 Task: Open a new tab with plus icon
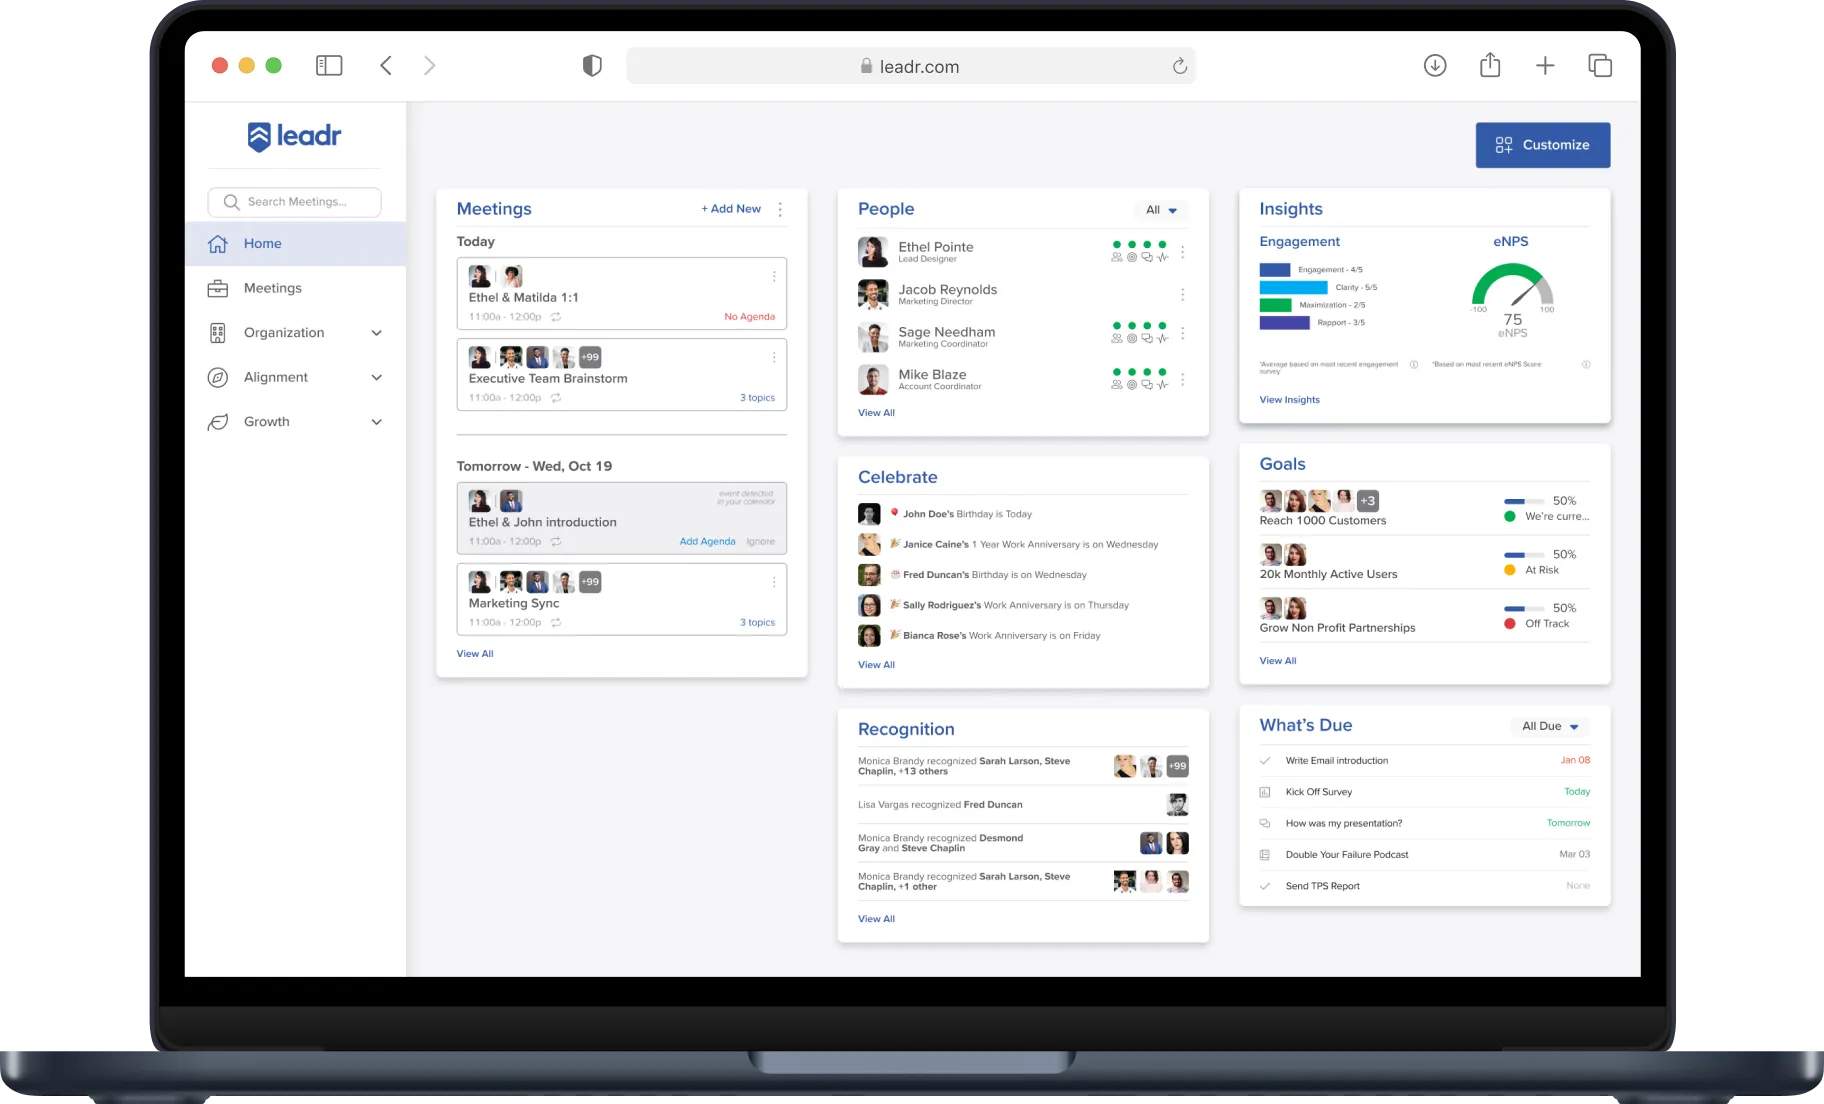[1545, 66]
